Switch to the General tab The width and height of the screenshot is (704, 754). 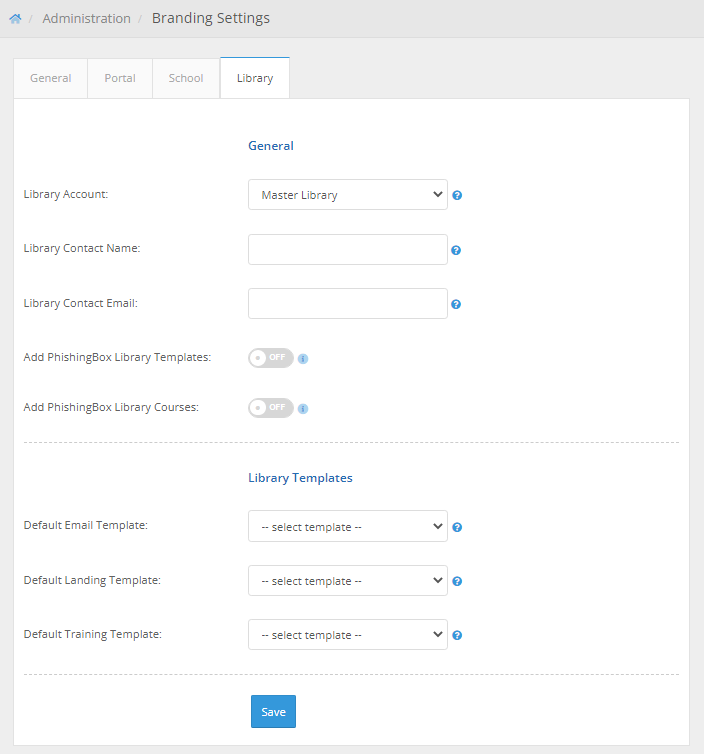click(x=51, y=78)
